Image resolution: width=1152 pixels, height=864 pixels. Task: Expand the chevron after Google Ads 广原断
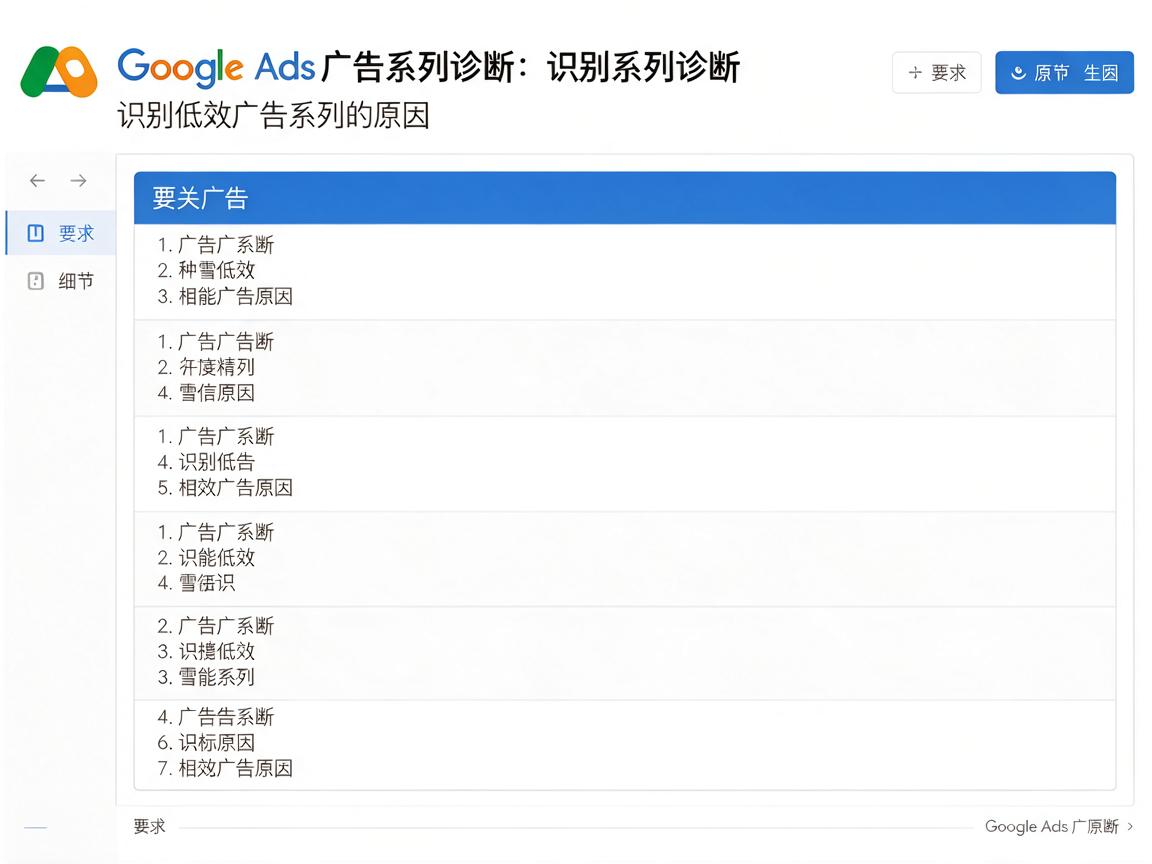pos(1130,827)
